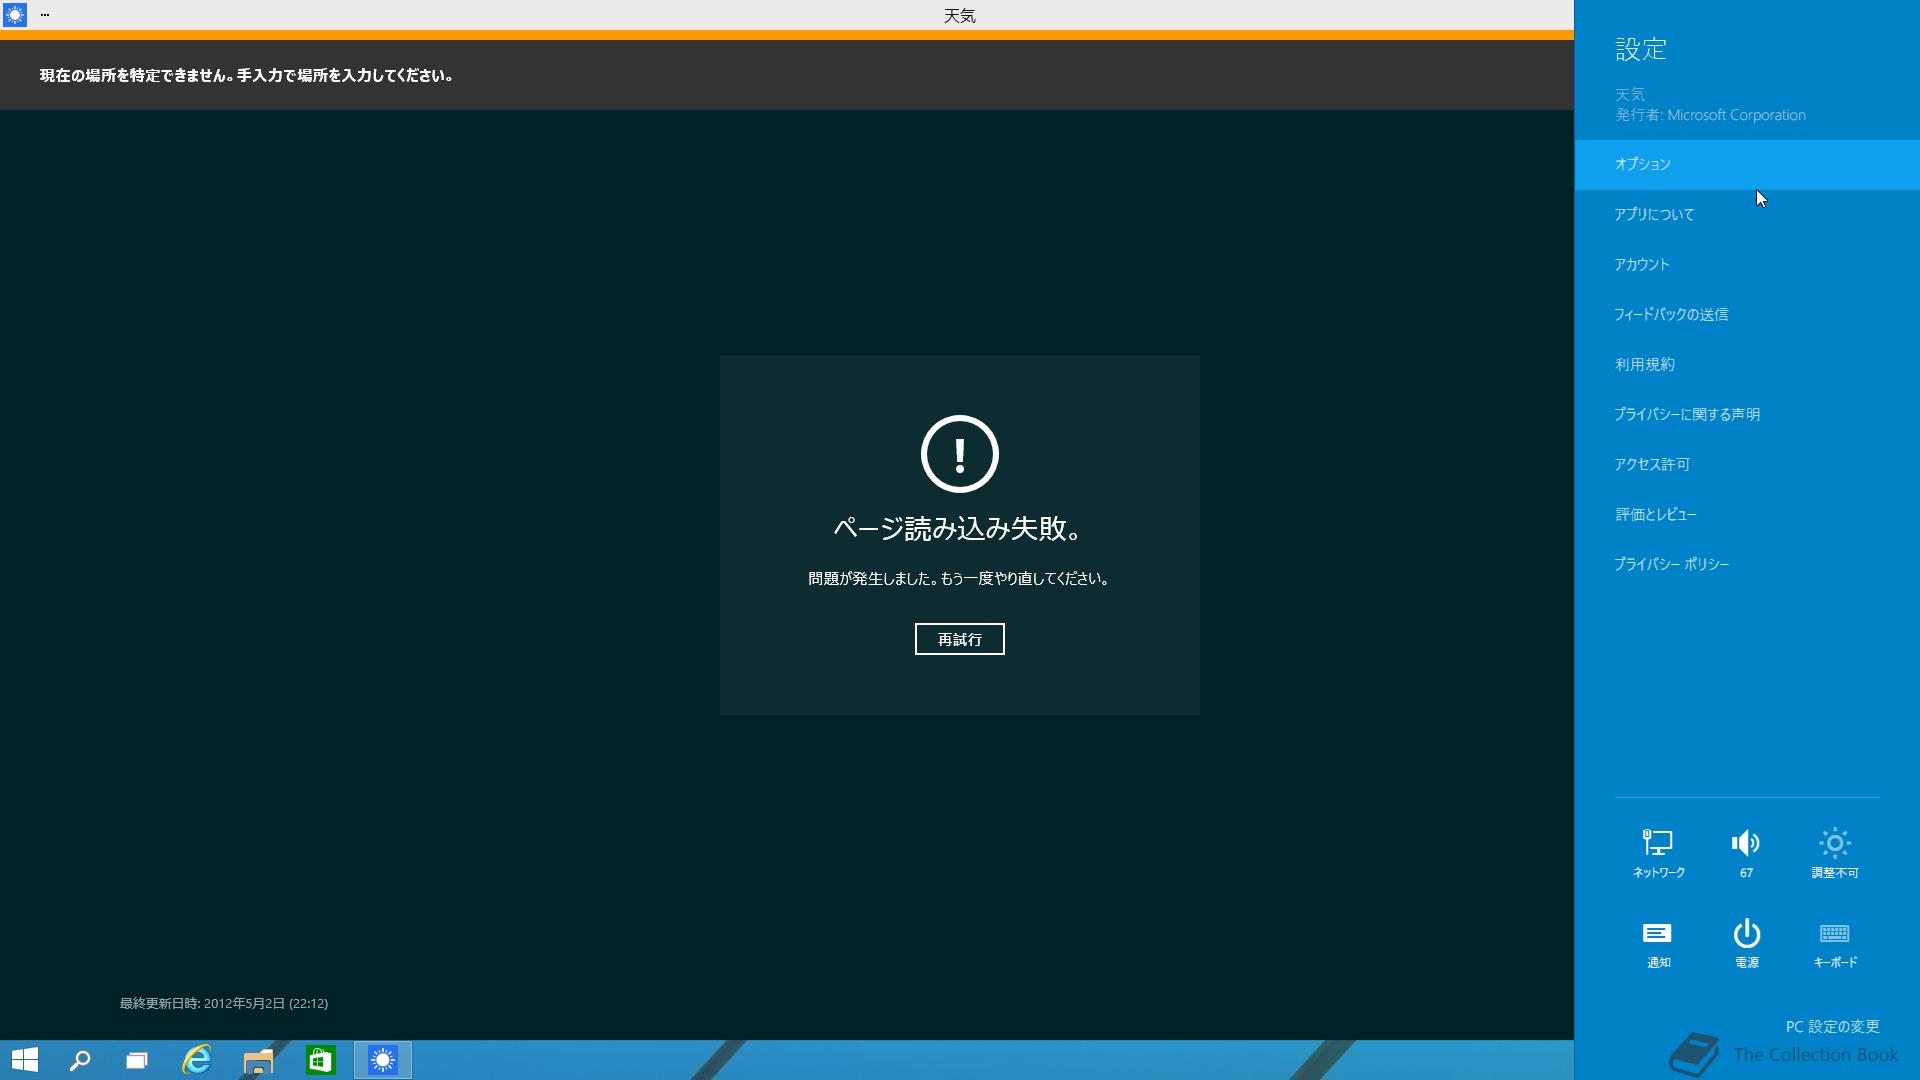
Task: Click the 再試行 retry button
Action: pos(960,639)
